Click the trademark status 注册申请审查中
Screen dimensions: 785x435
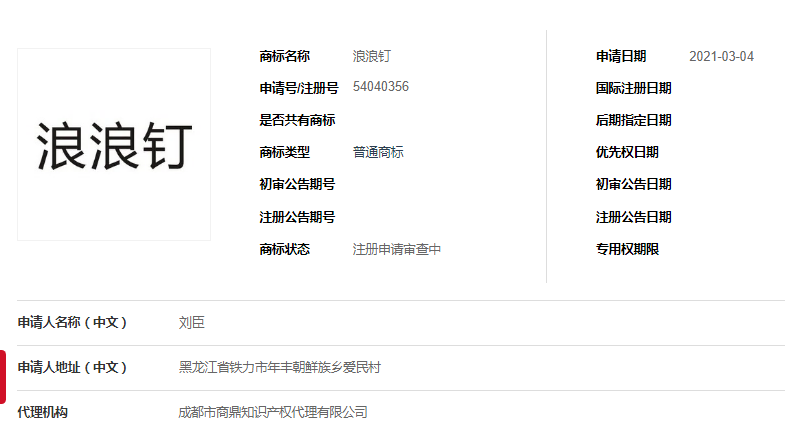coord(397,249)
